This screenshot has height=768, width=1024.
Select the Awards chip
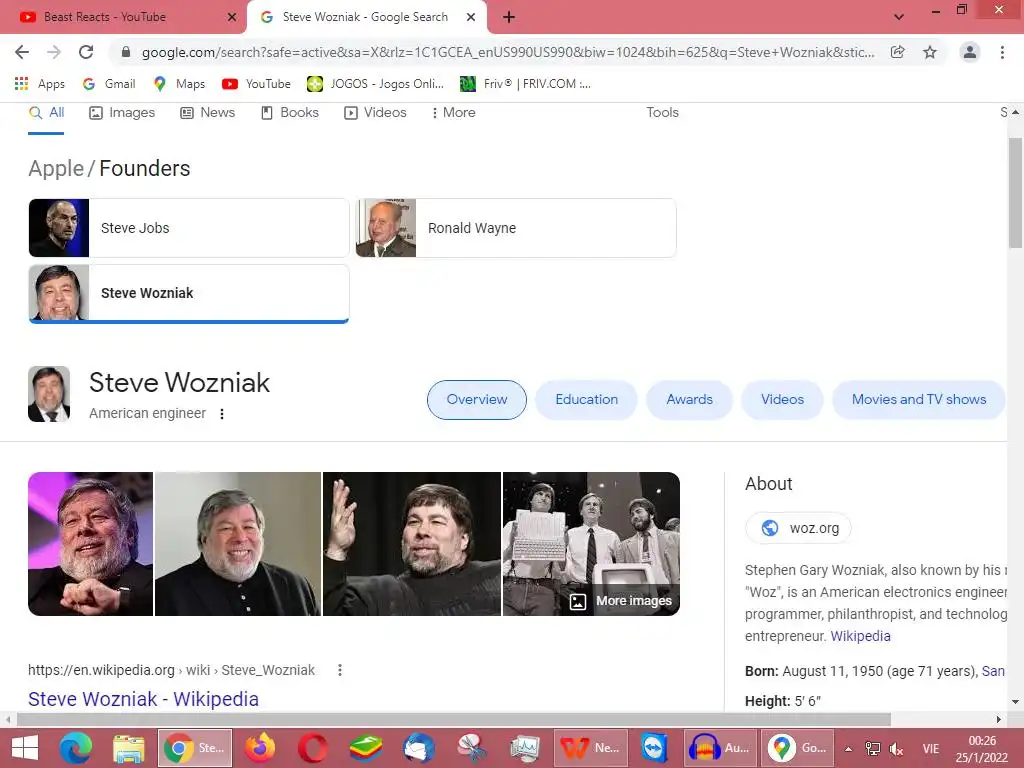pyautogui.click(x=690, y=400)
